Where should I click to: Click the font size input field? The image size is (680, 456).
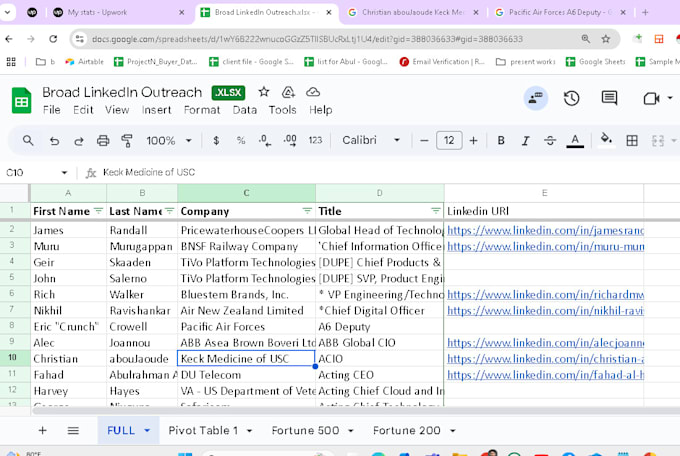click(x=450, y=141)
